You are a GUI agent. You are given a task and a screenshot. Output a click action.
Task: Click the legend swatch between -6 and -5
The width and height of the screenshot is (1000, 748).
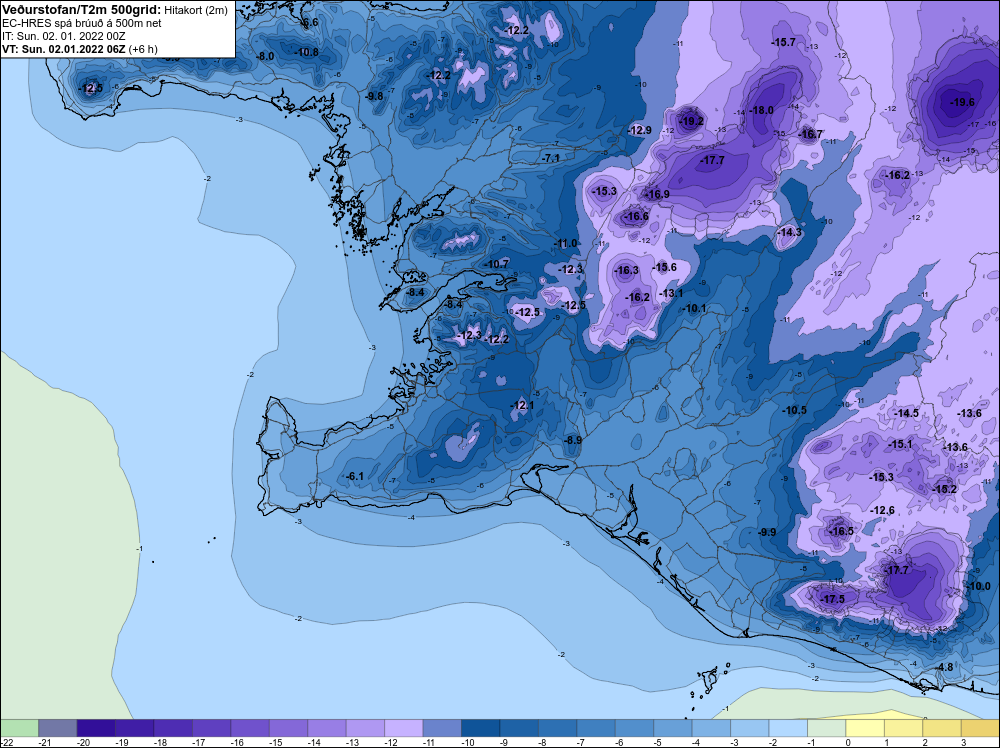pos(635,728)
